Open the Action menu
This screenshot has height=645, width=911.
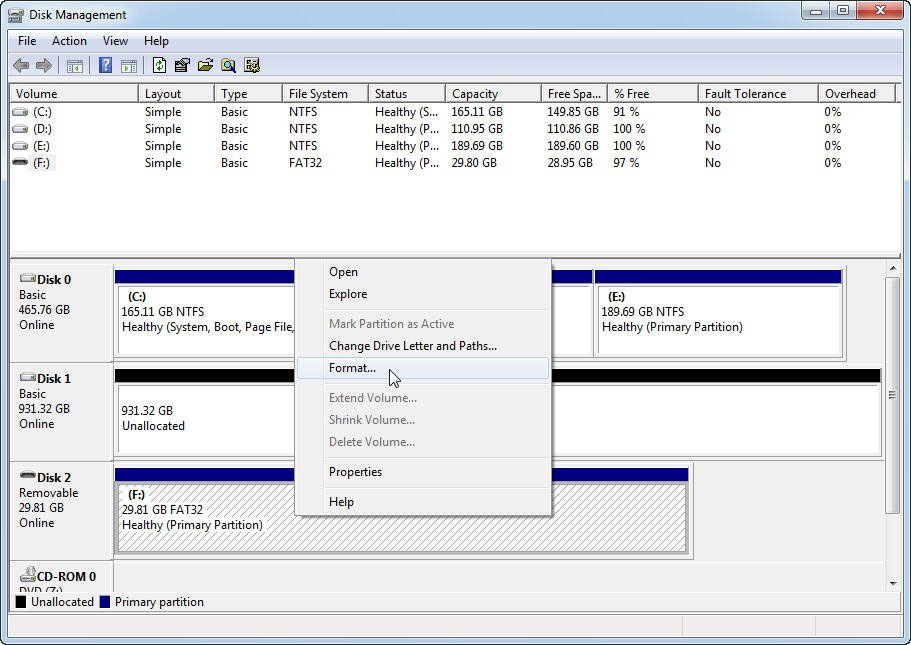69,41
